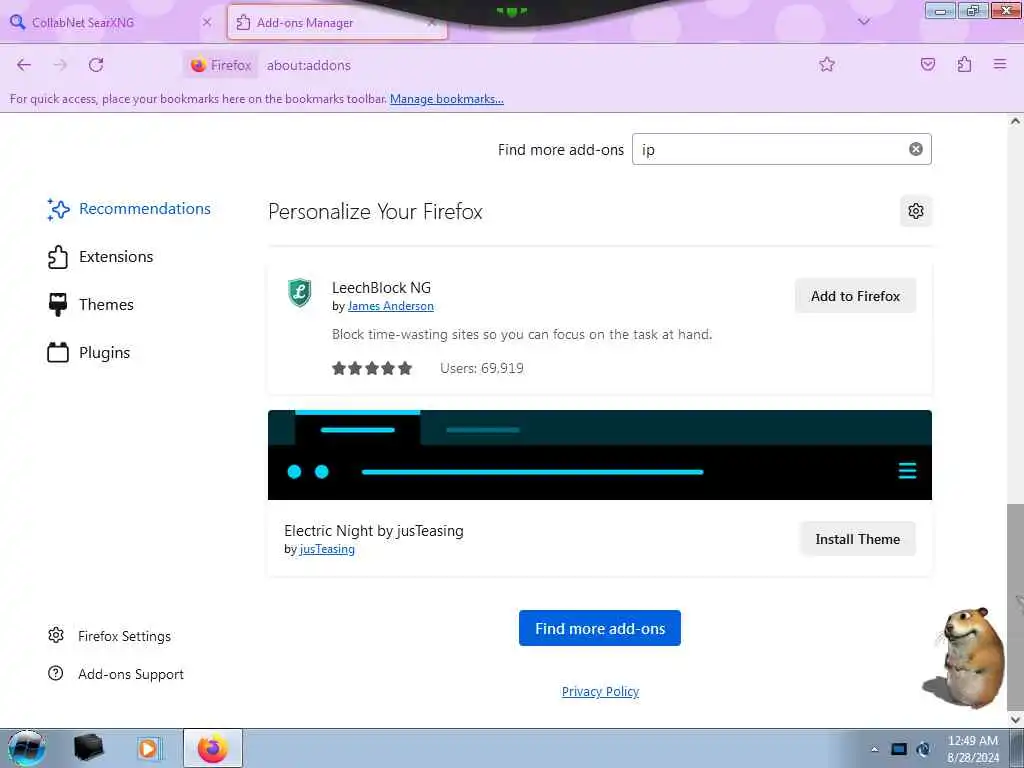Click Add to Firefox for LeechBlock NG
The width and height of the screenshot is (1024, 768).
[x=855, y=296]
